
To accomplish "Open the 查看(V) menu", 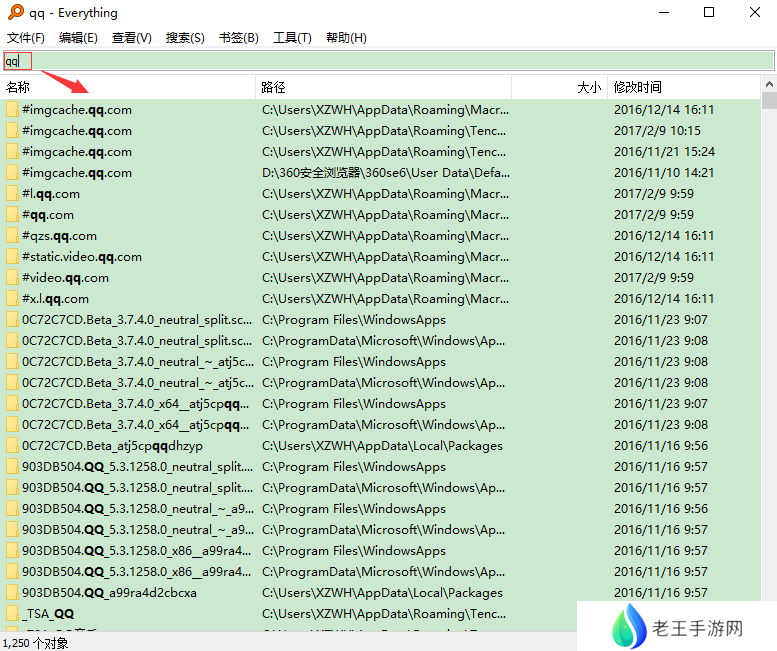I will (132, 38).
